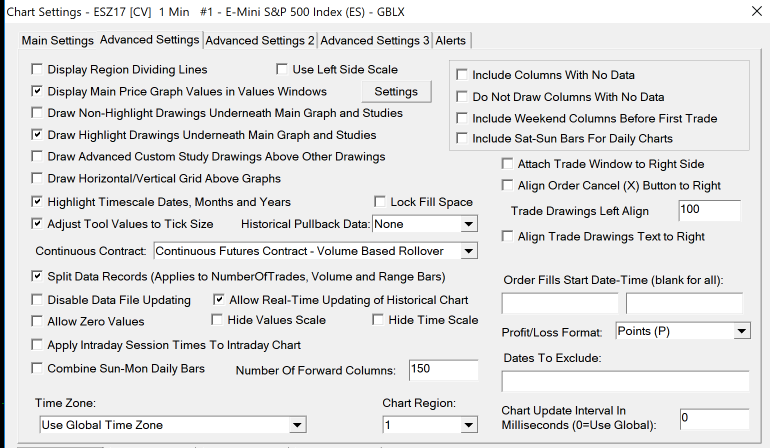
Task: Uncheck Split Data Records checkbox
Action: tap(38, 276)
